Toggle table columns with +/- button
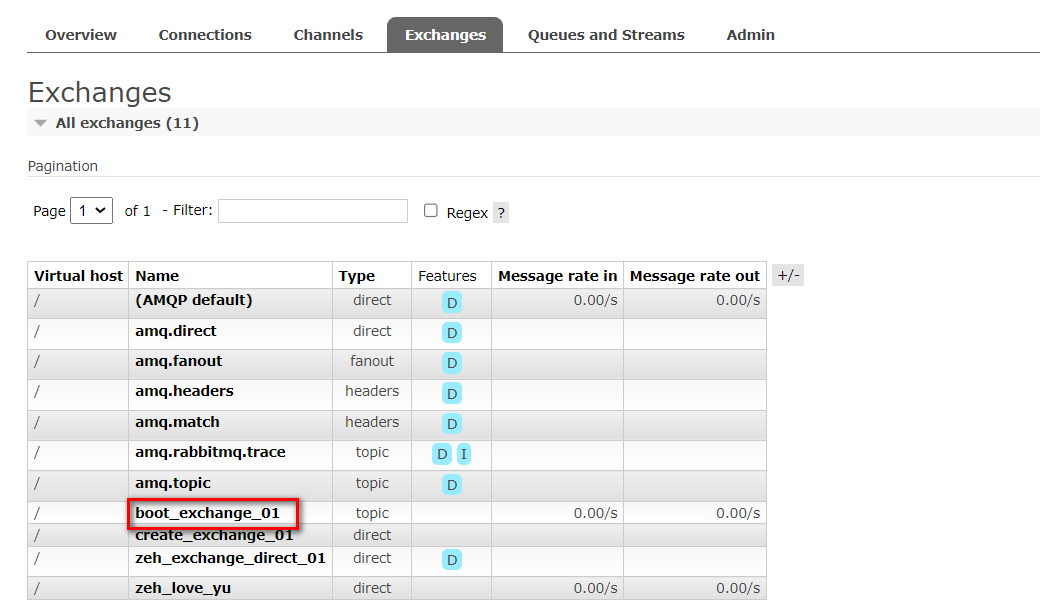Viewport: 1040px width, 611px height. point(788,276)
